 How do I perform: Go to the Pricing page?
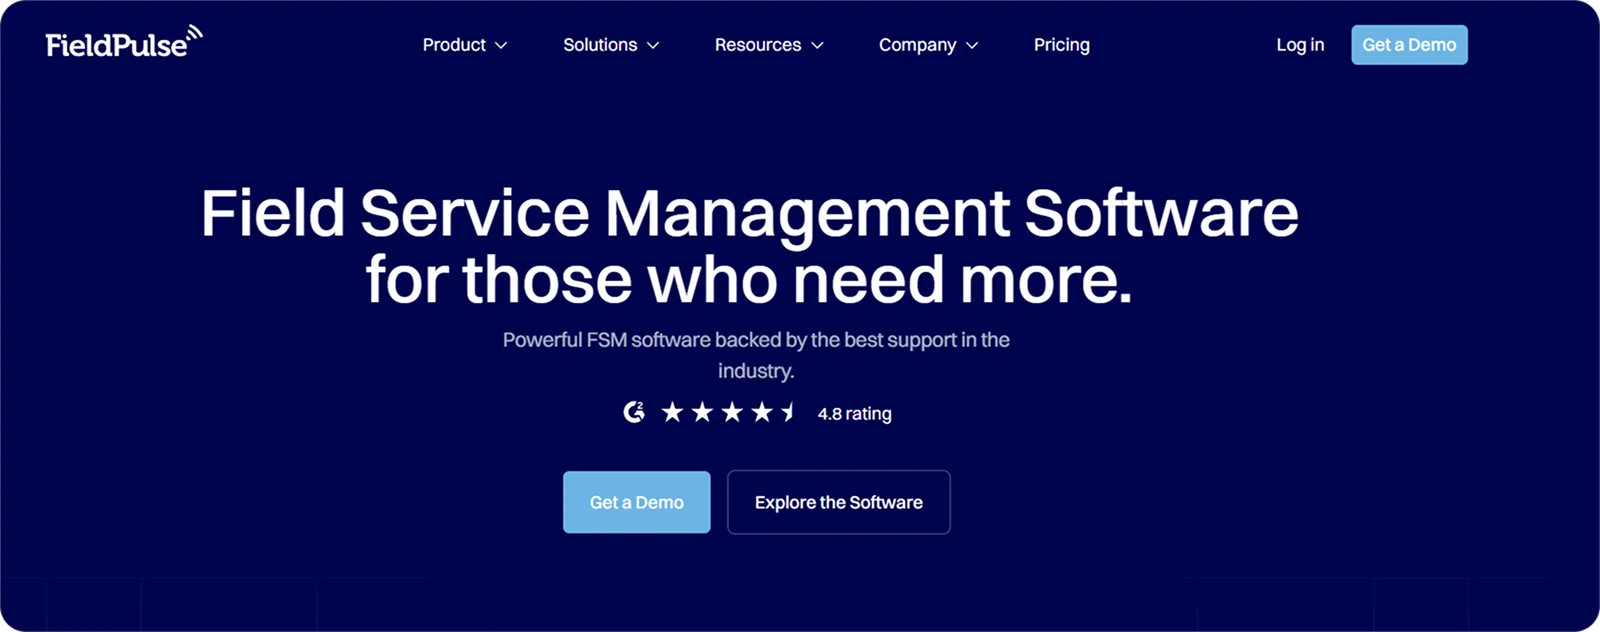coord(1062,45)
